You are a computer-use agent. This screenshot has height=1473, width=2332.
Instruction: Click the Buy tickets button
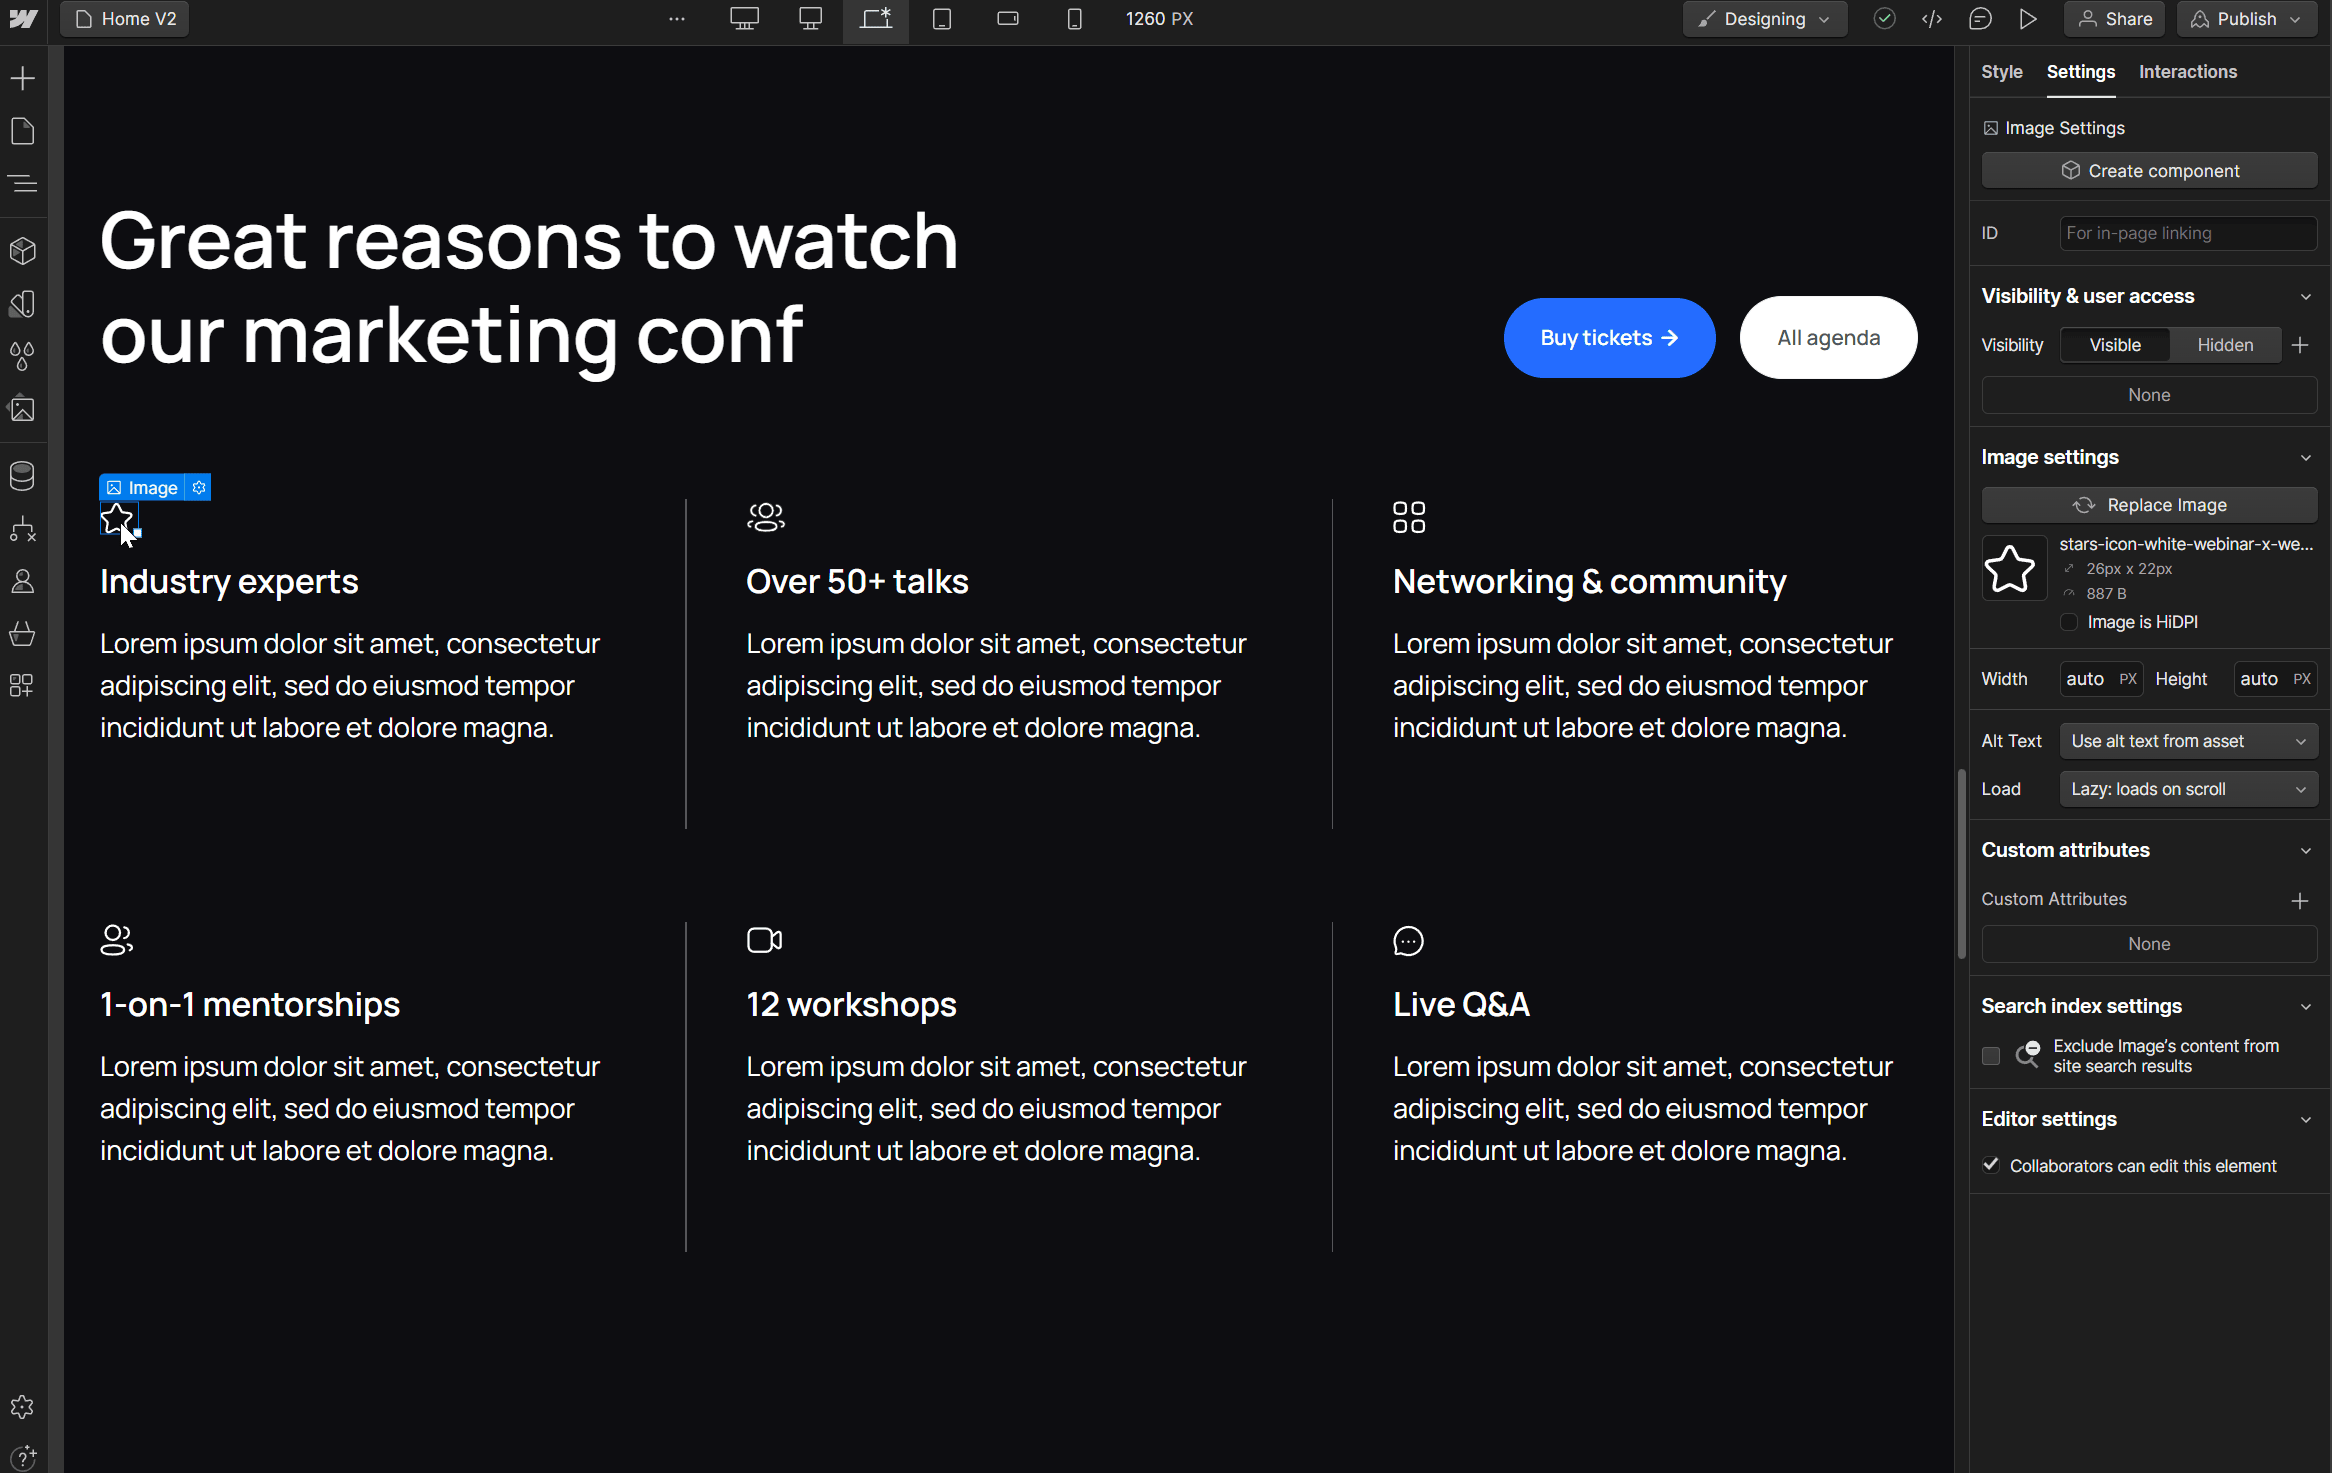pyautogui.click(x=1609, y=338)
